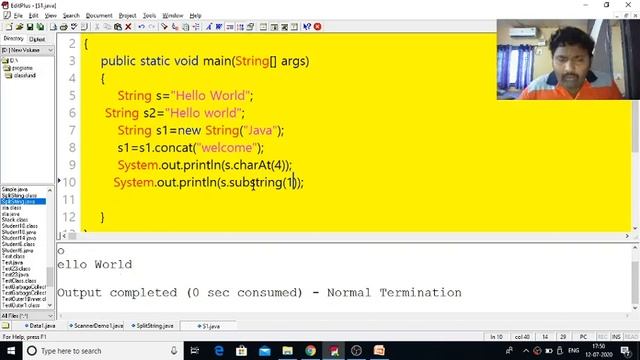Click the Paste toolbar icon
The height and width of the screenshot is (360, 640).
(x=118, y=27)
